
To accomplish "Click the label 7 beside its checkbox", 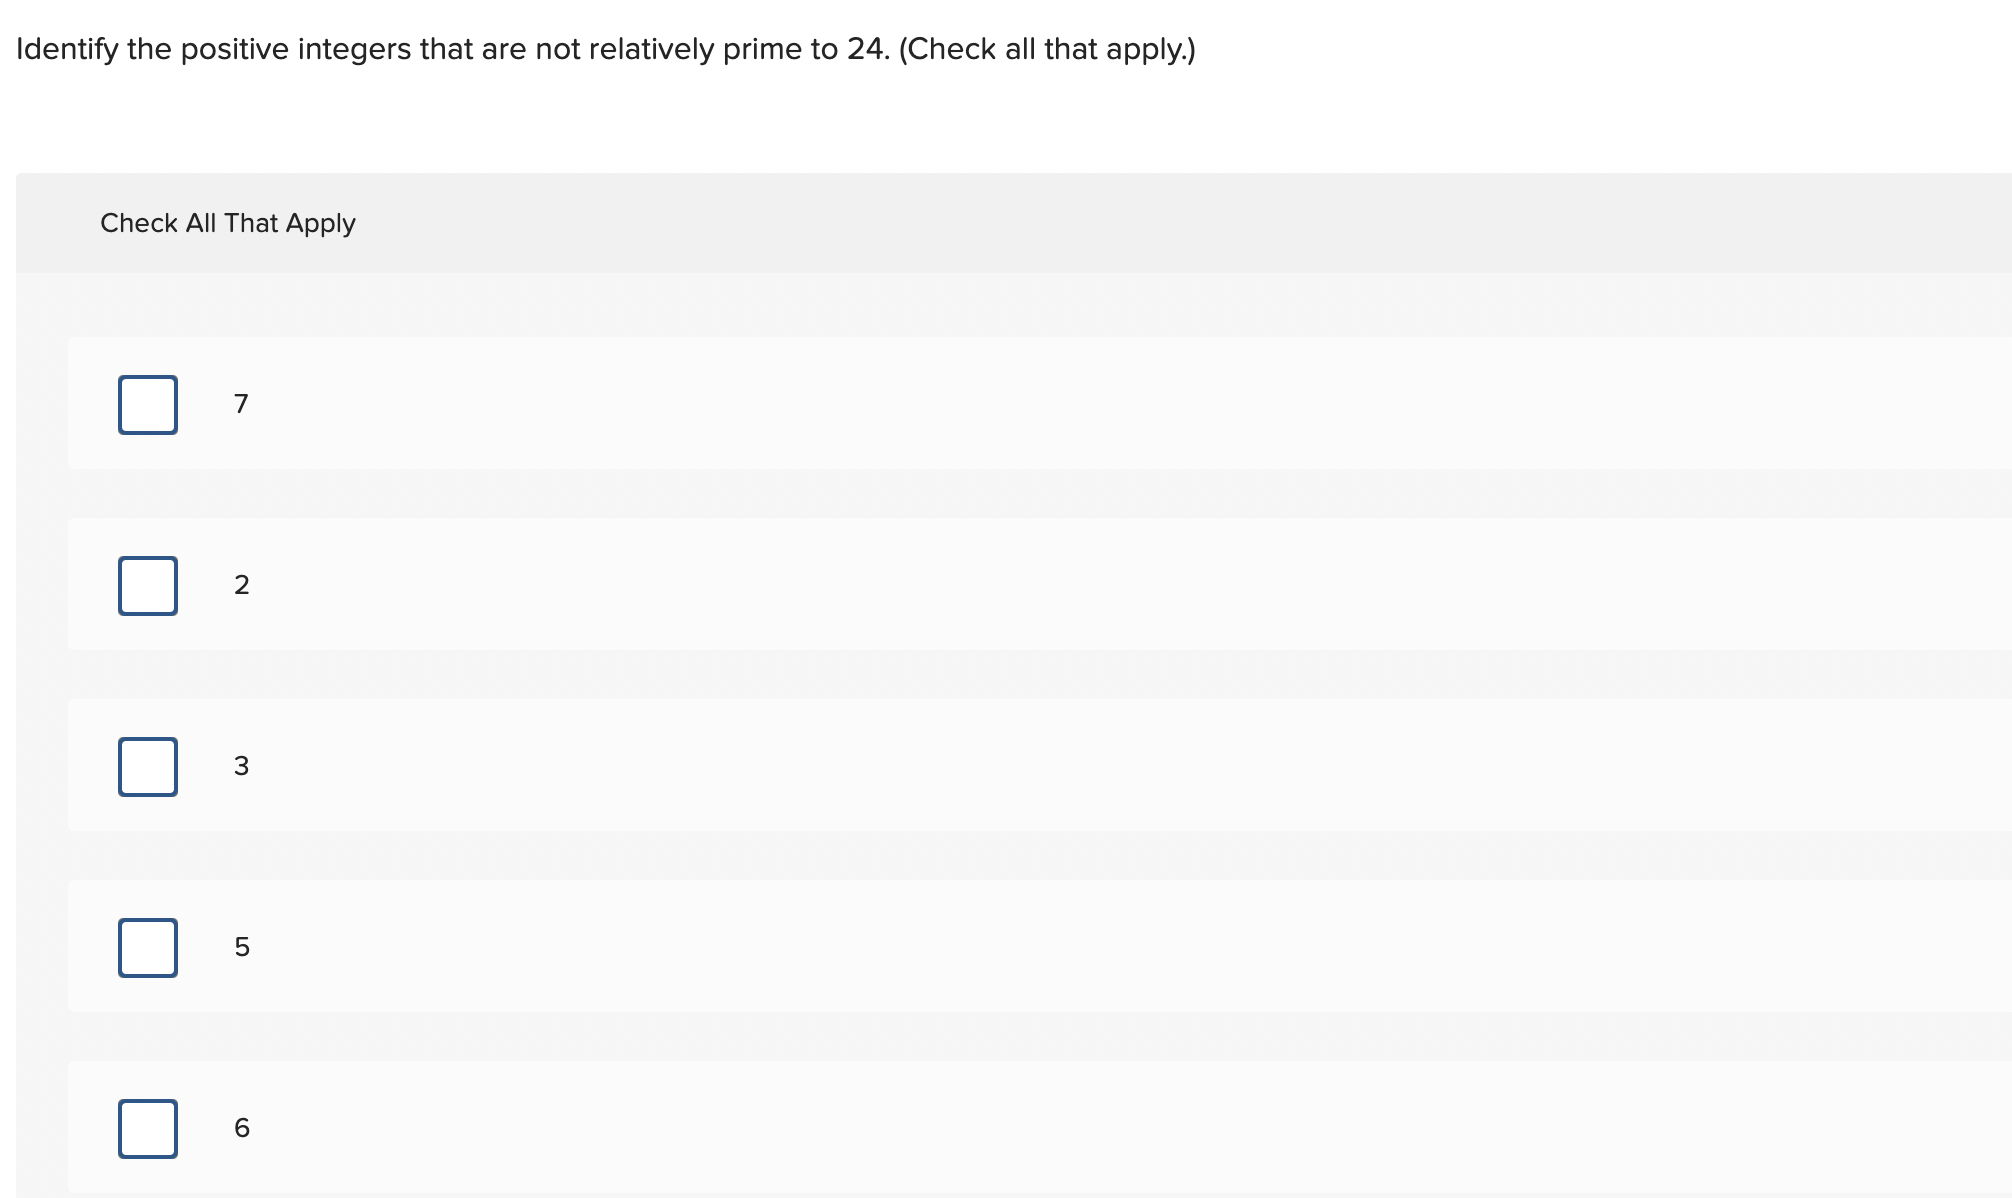I will click(241, 404).
